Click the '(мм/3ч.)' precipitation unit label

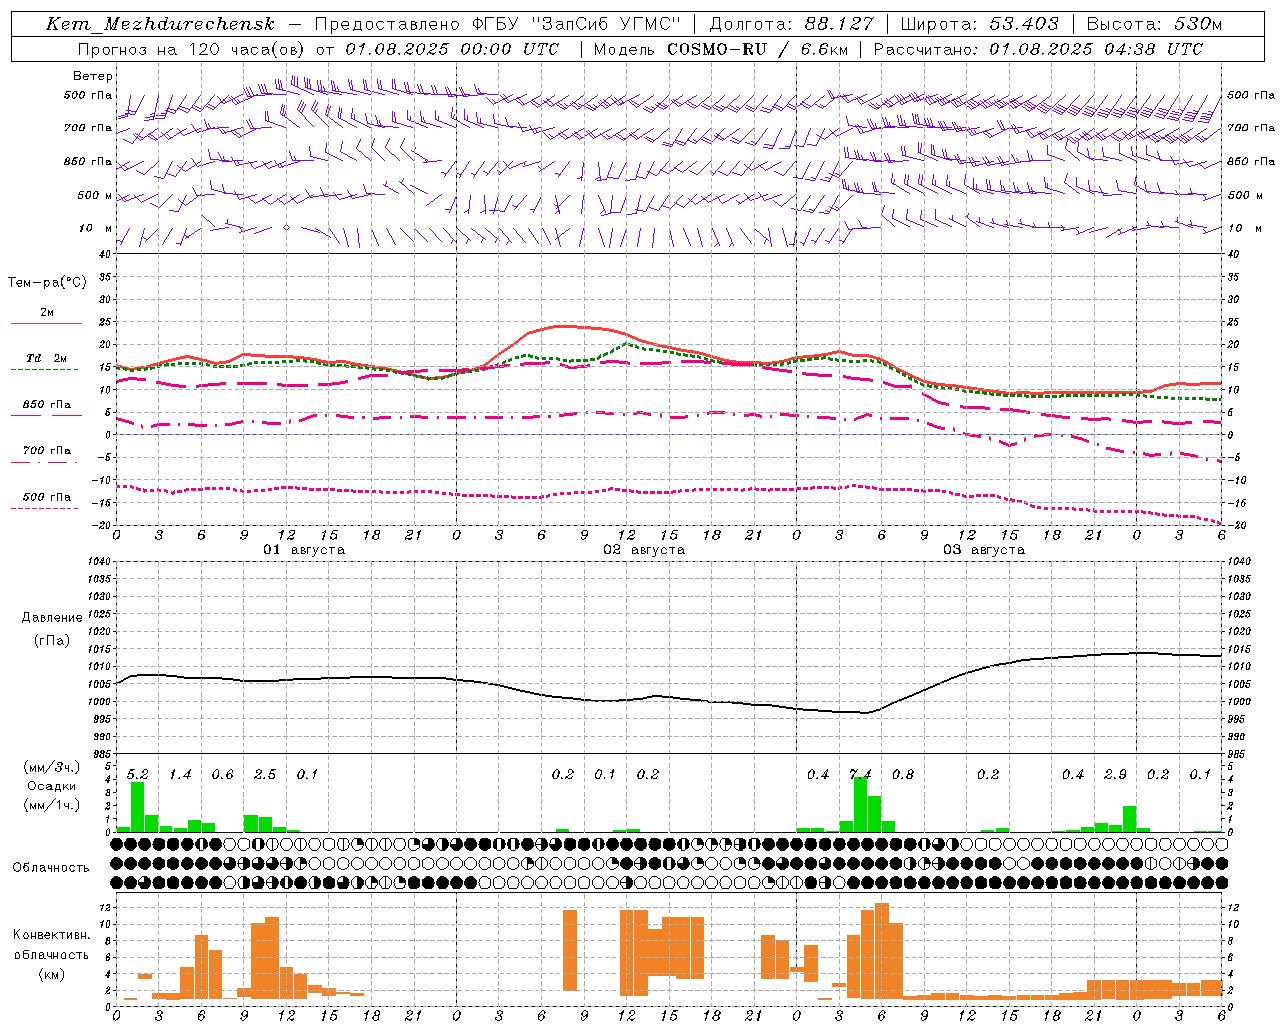click(52, 768)
